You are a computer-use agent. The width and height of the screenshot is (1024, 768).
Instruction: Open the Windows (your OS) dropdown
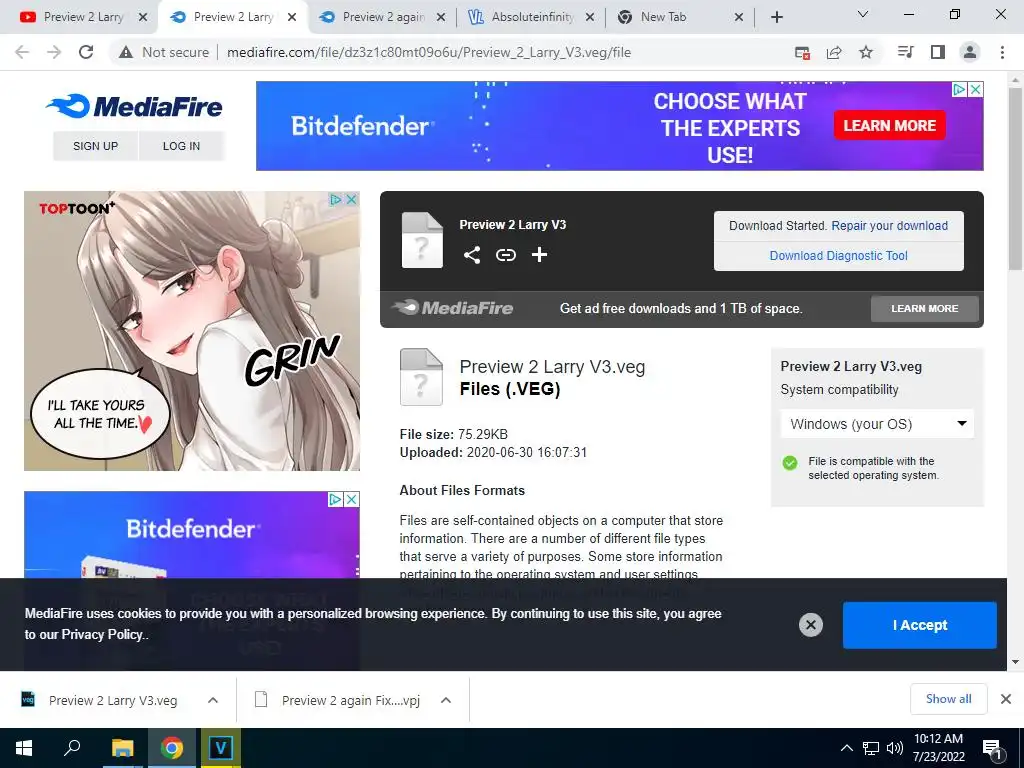(x=877, y=424)
